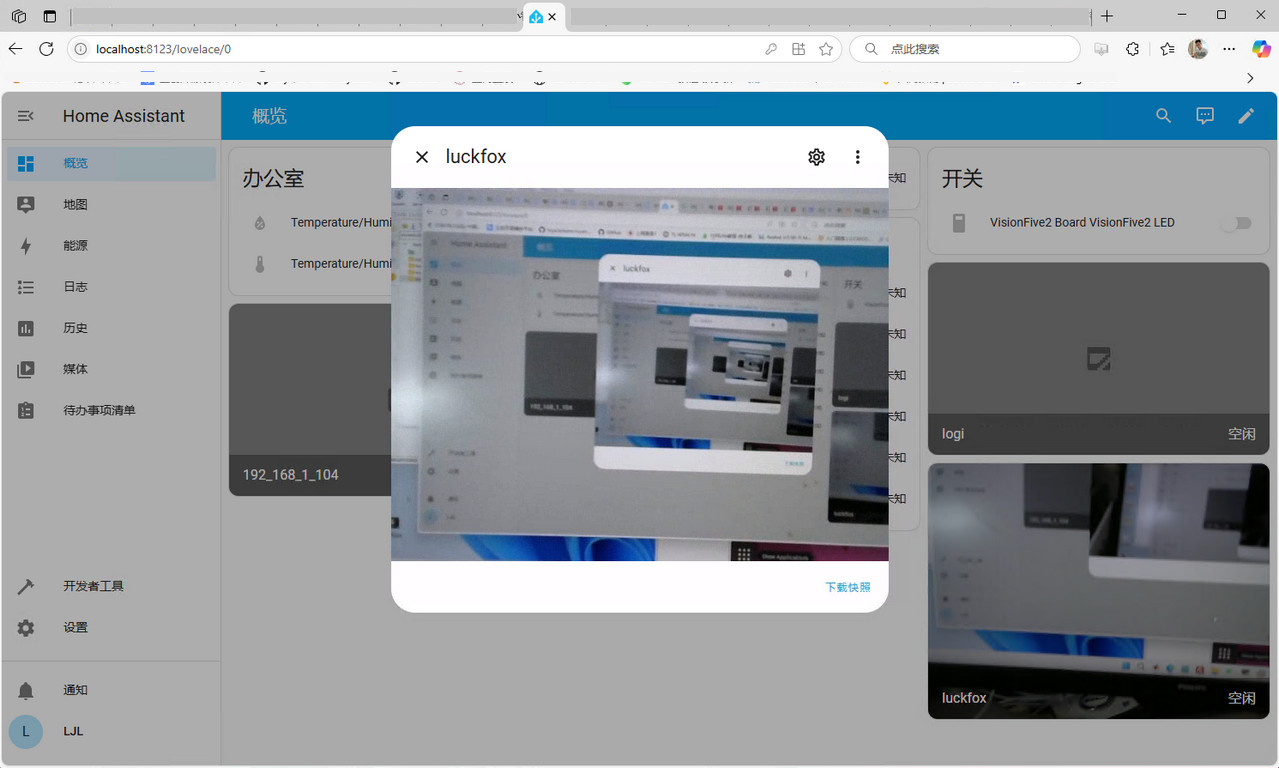Image resolution: width=1279 pixels, height=768 pixels.
Task: Open 通知 notifications in the sidebar
Action: [x=111, y=690]
